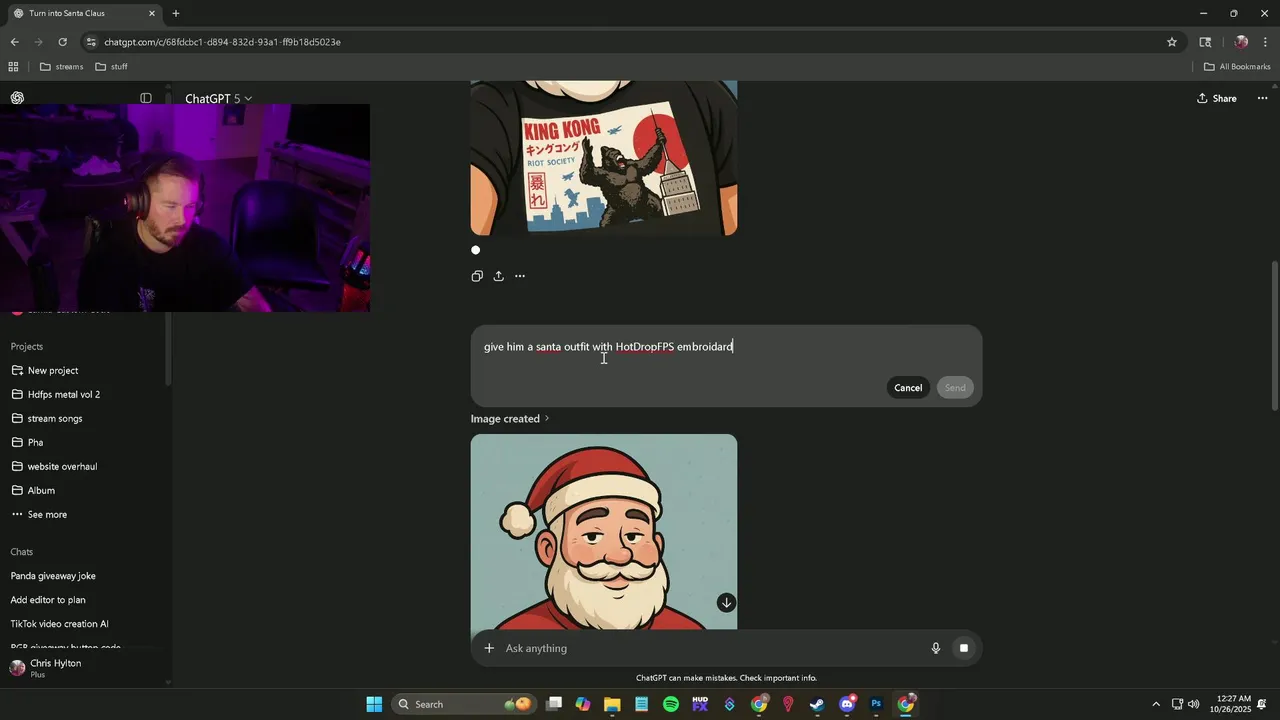The height and width of the screenshot is (720, 1280).
Task: Open the ChatGPT 5 model selector
Action: (218, 98)
